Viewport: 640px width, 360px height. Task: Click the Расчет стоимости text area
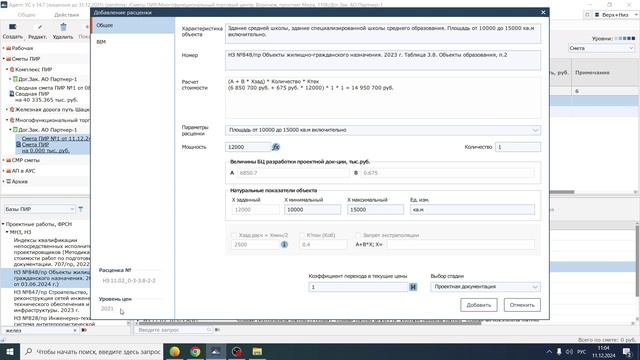(x=383, y=98)
